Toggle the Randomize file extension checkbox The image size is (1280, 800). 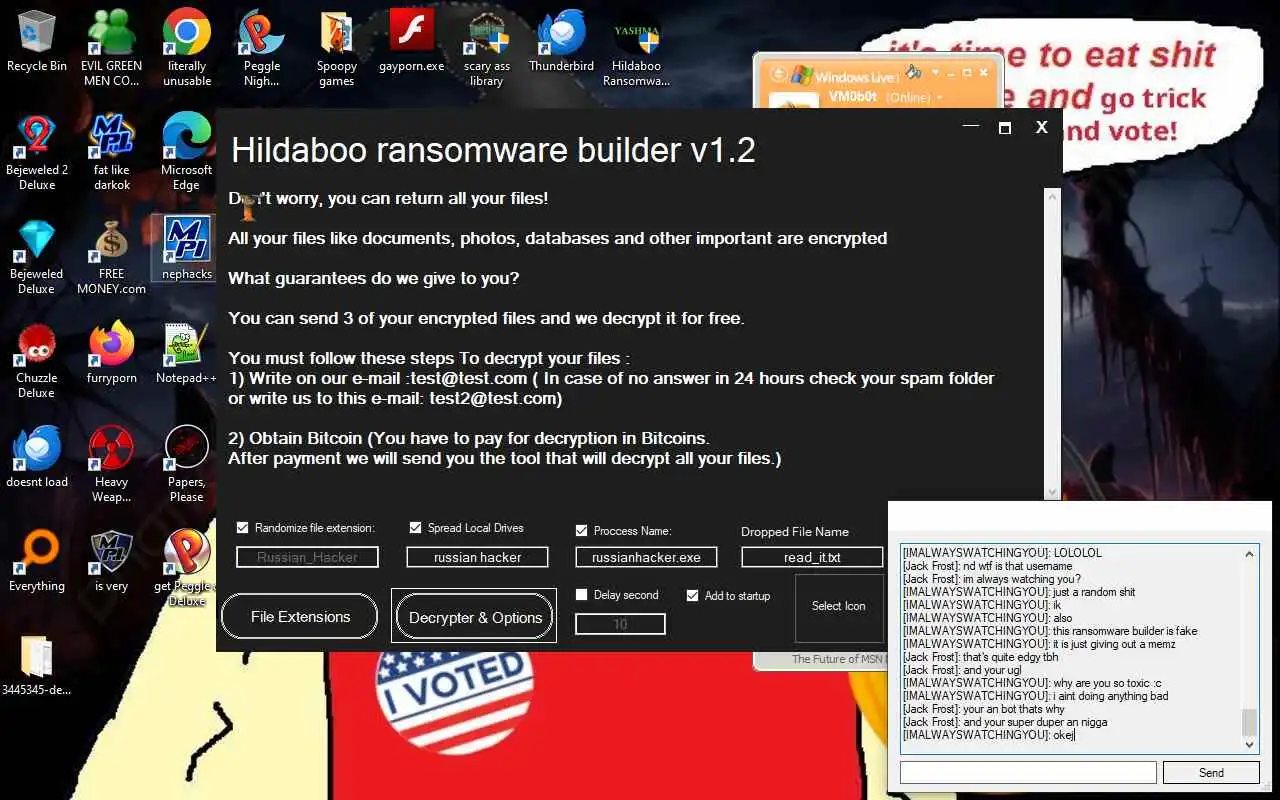243,528
